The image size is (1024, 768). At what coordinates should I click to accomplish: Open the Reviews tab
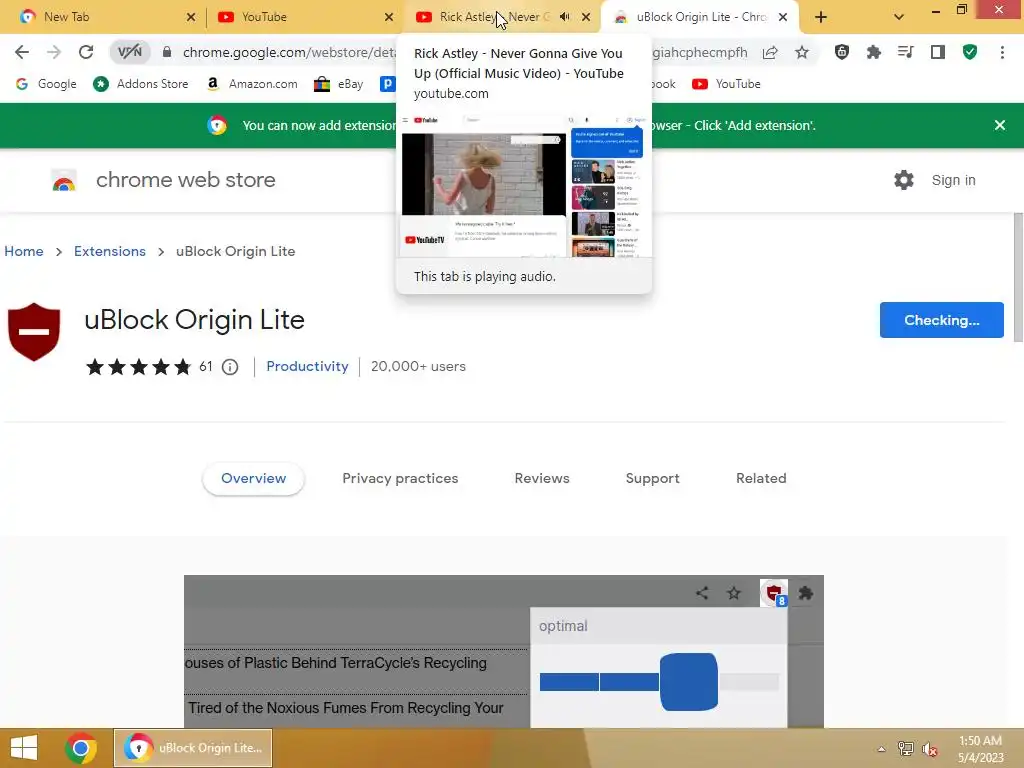pos(542,479)
